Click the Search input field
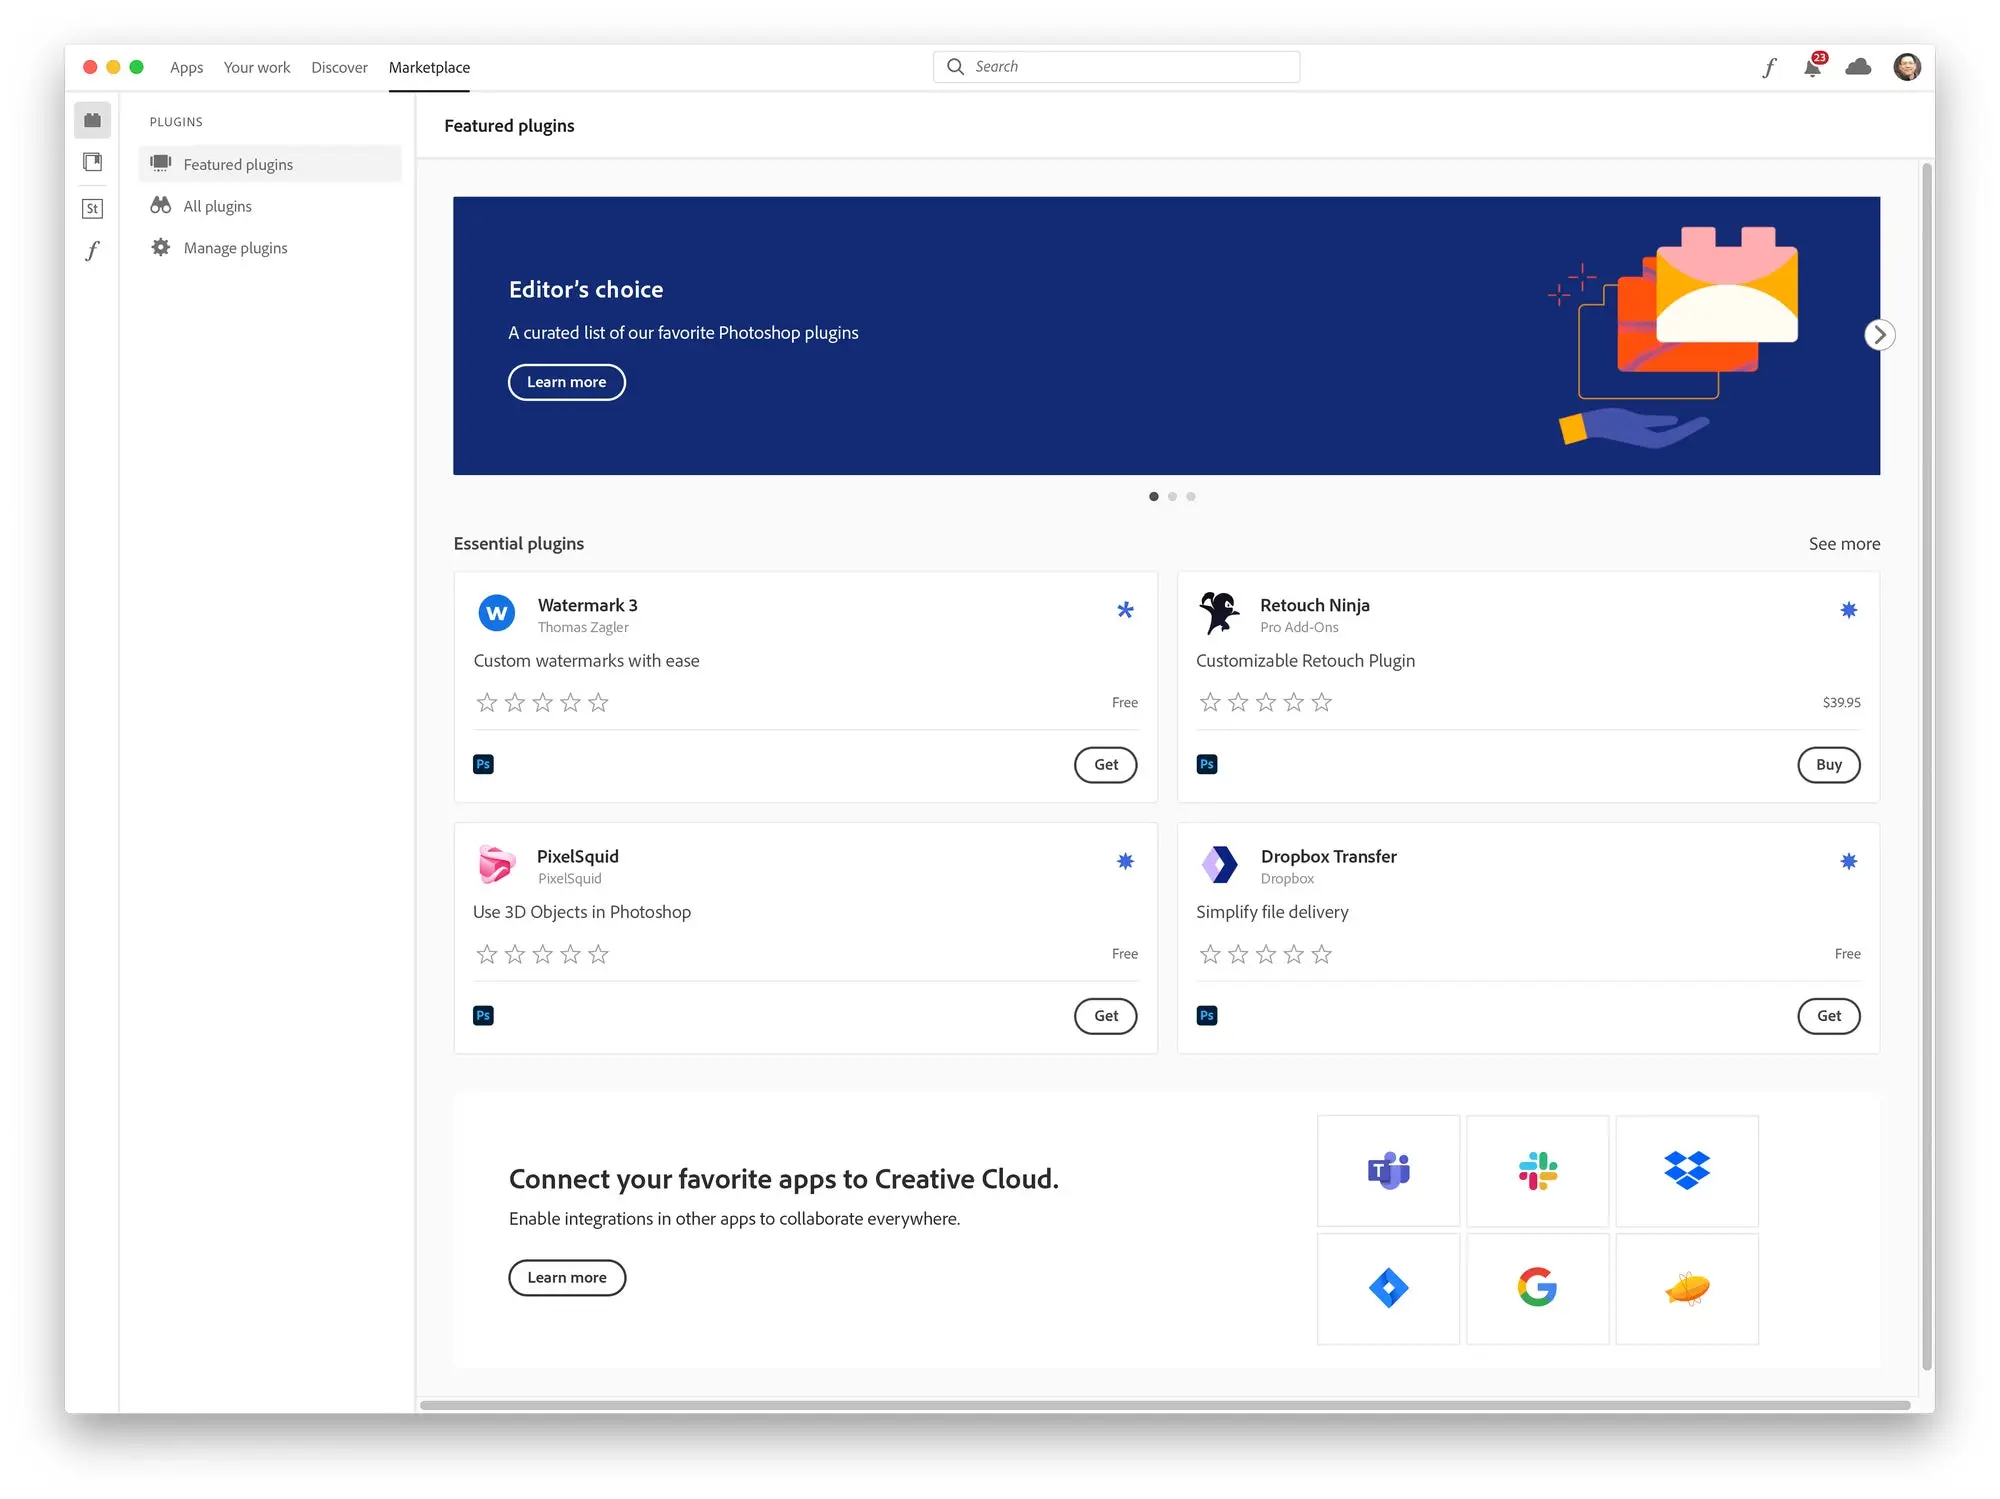Viewport: 2000px width, 1499px height. tap(1118, 66)
